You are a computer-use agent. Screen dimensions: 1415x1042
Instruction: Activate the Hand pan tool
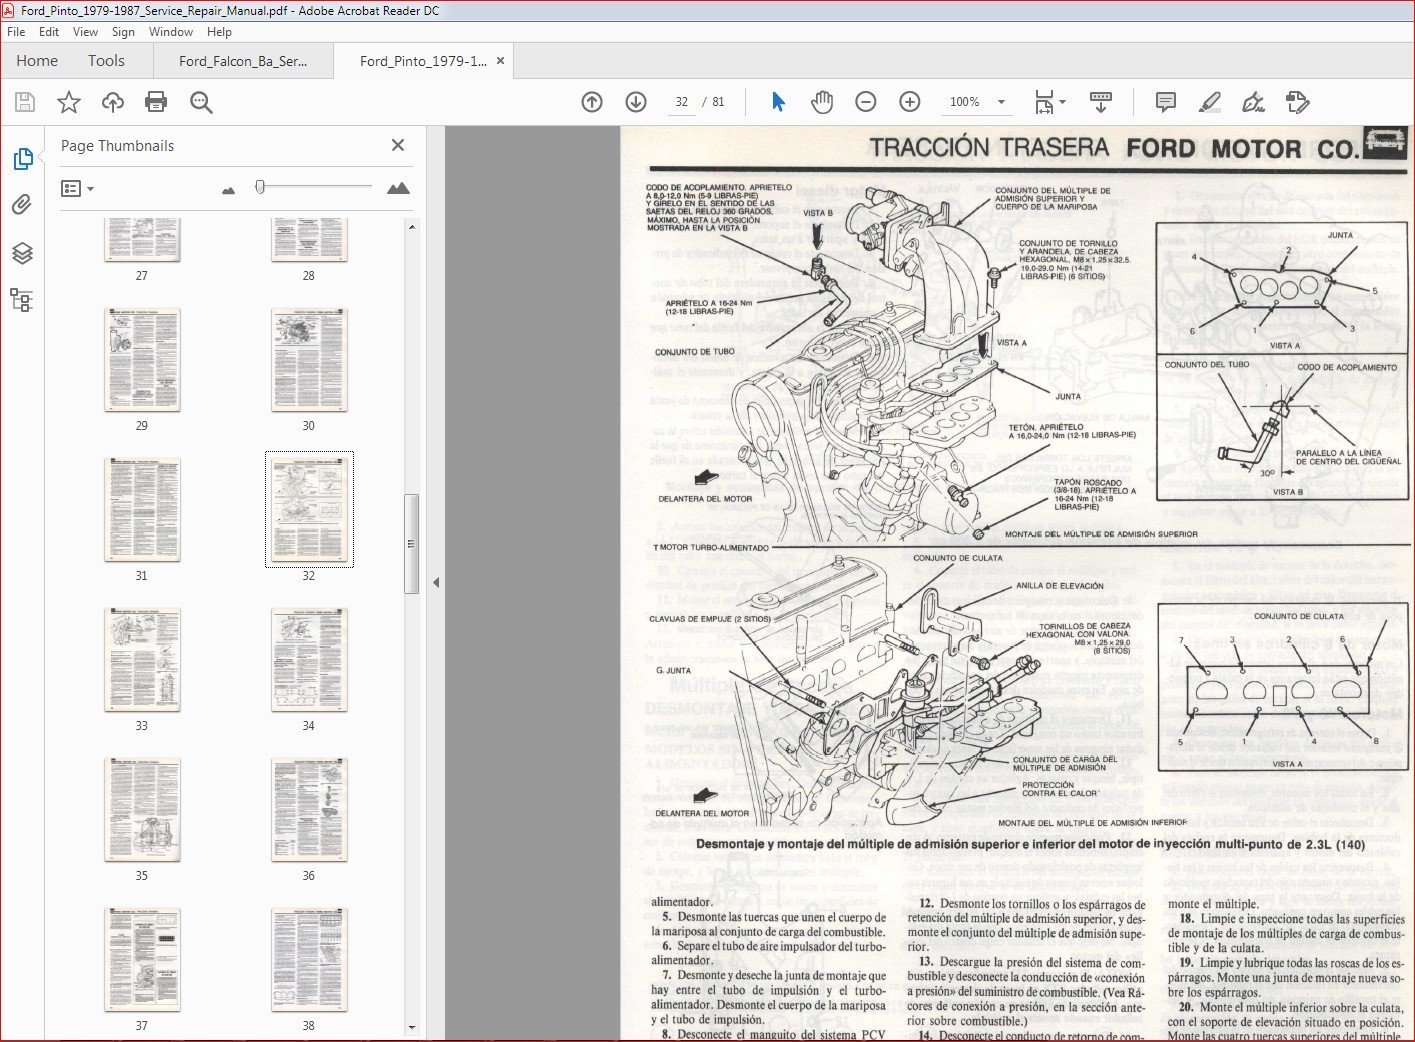822,102
